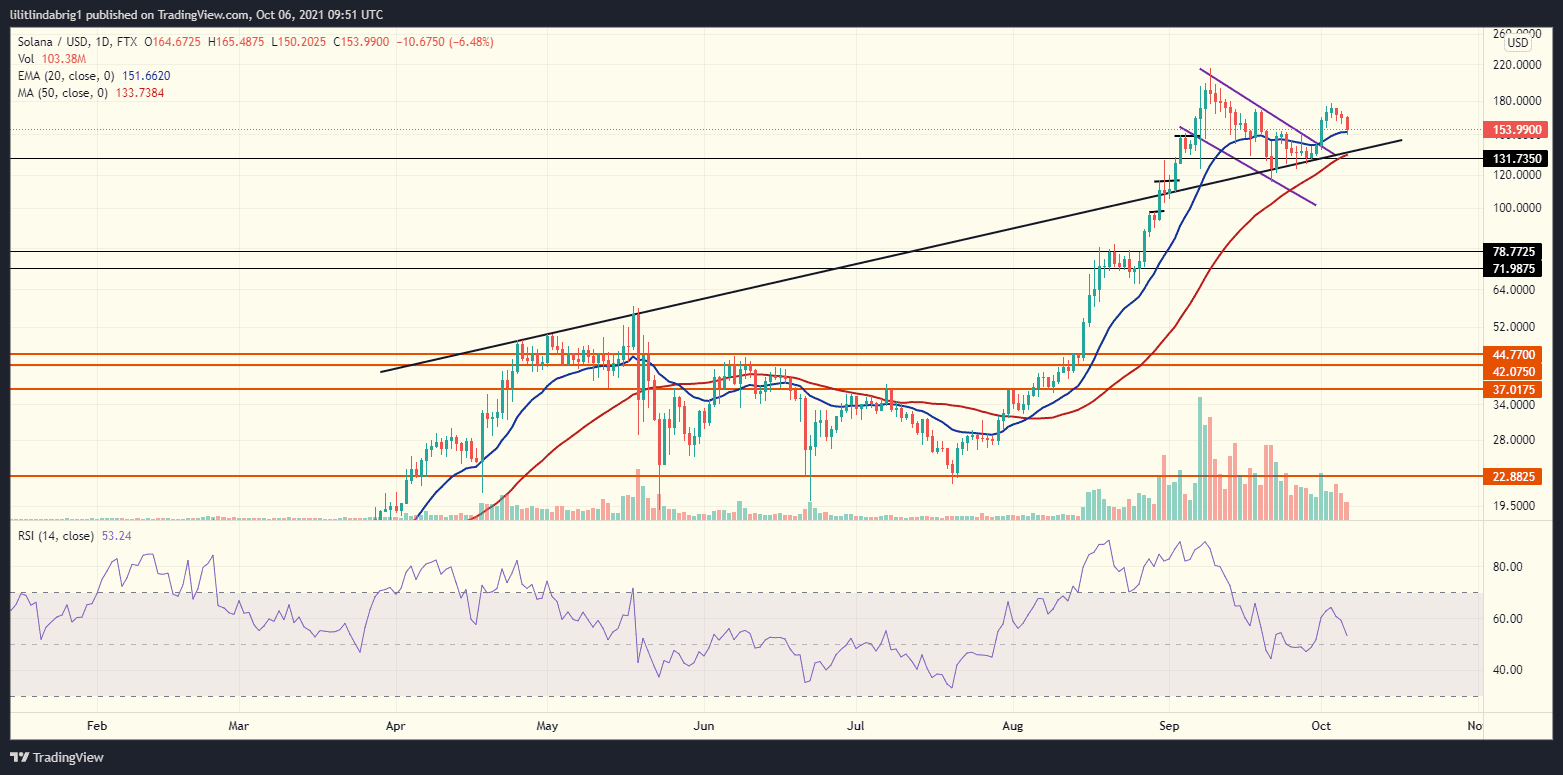
Task: Open the EMA (20, close, 0) indicator legend
Action: click(x=65, y=75)
